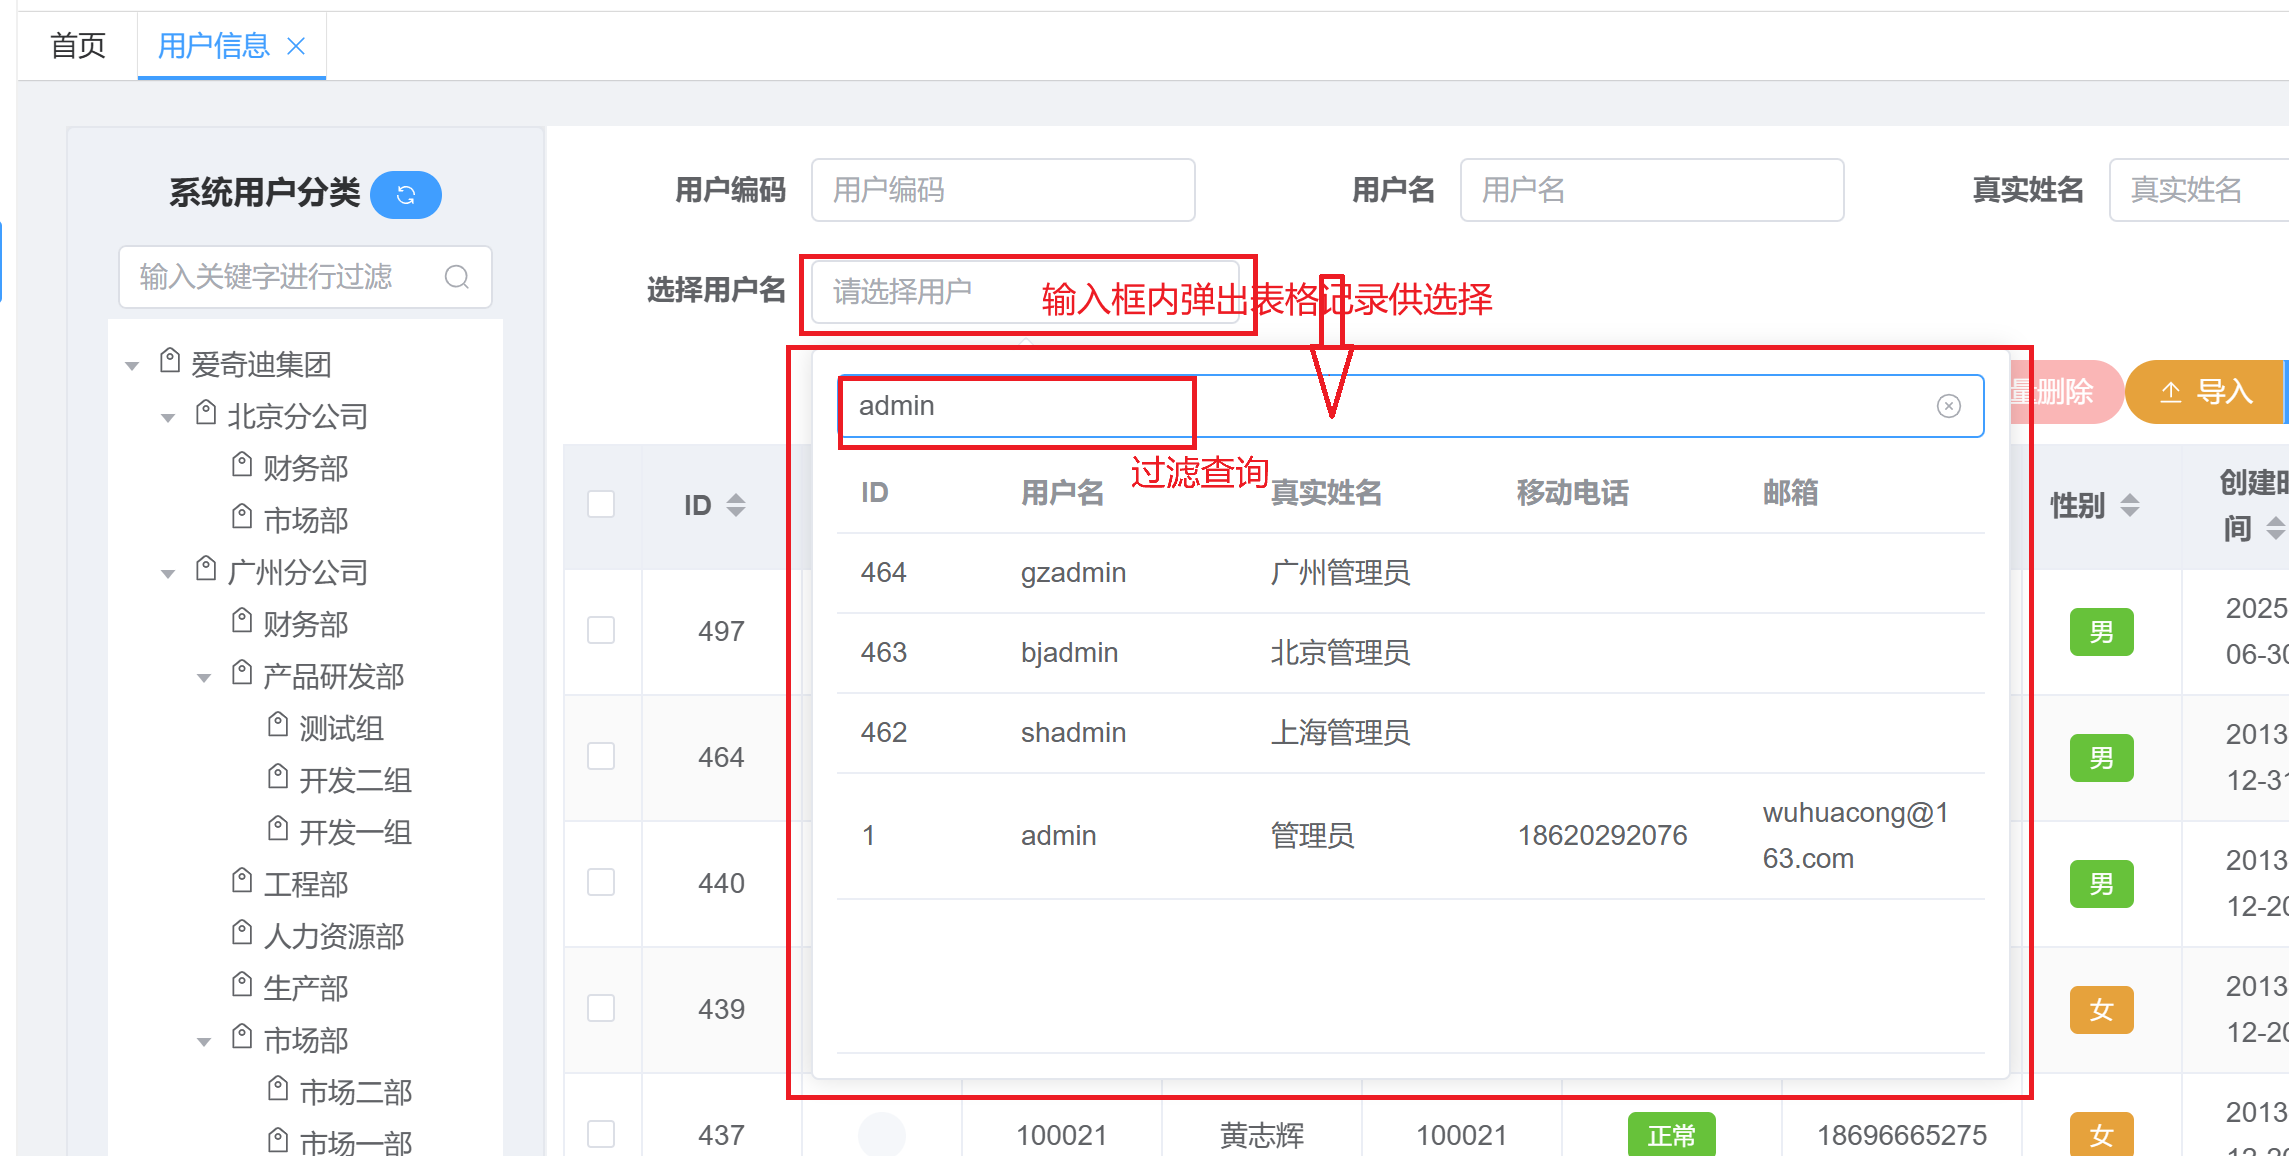Sort the 性别 column

coord(2131,505)
